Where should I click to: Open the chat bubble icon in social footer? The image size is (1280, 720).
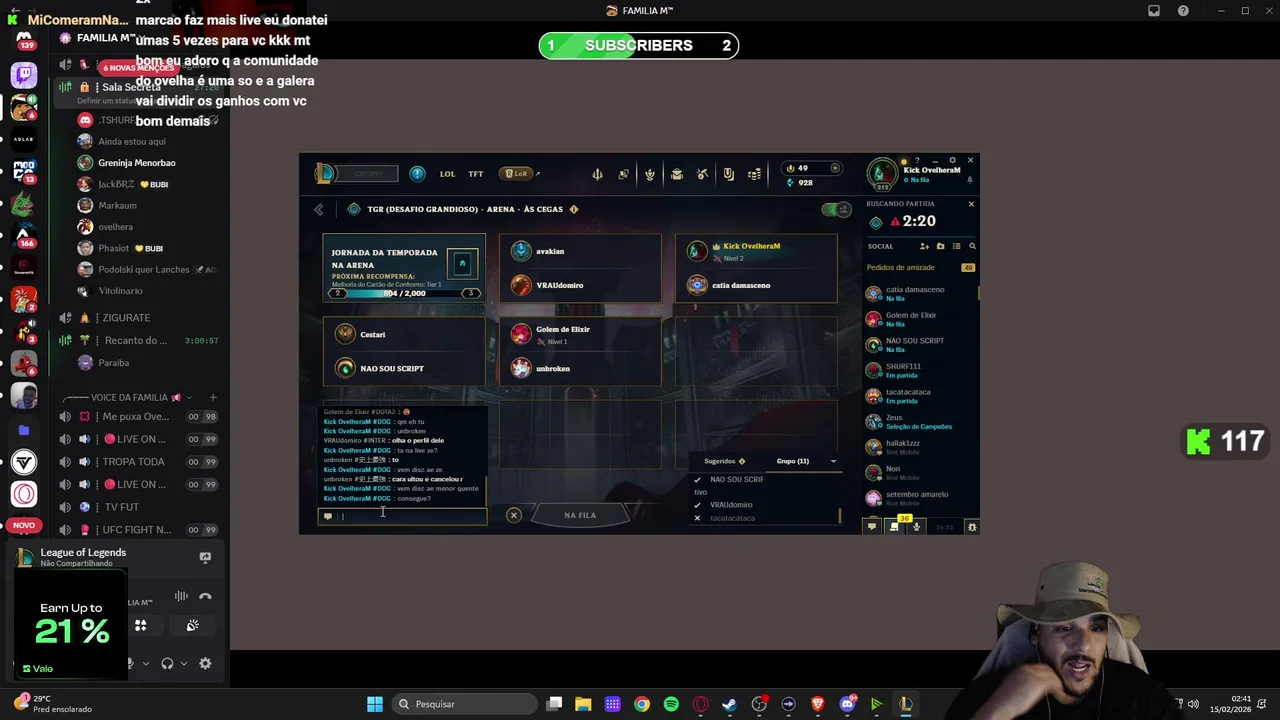point(872,526)
